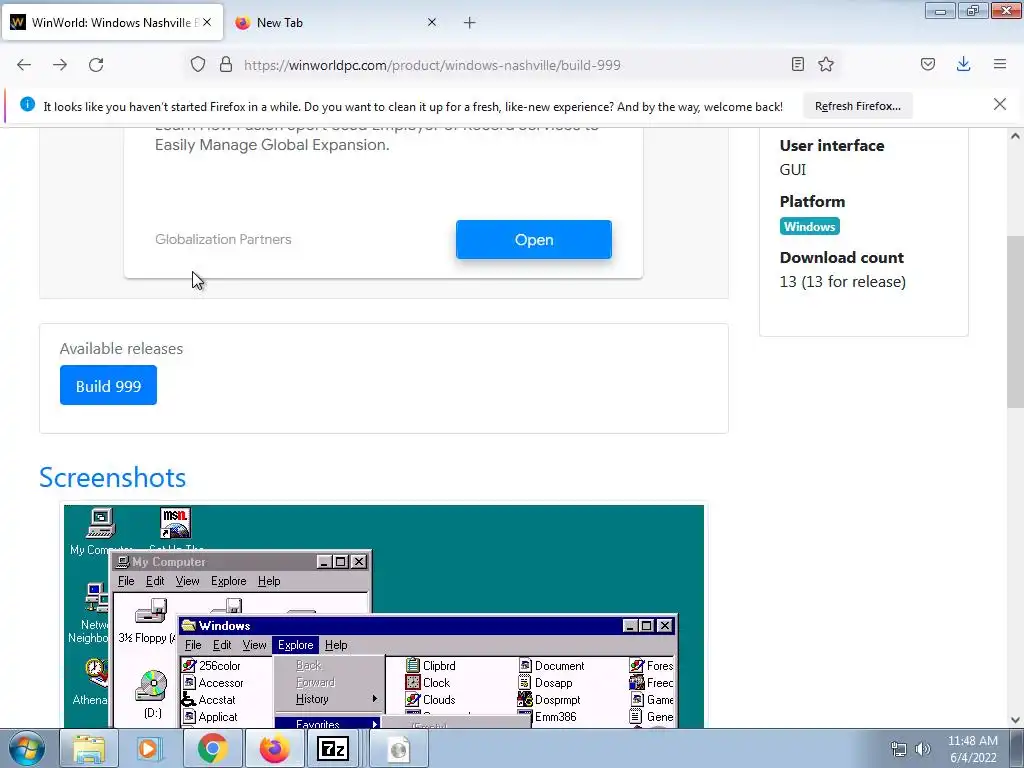Screen dimensions: 1024x768
Task: Open a new tab with plus button
Action: pyautogui.click(x=470, y=23)
